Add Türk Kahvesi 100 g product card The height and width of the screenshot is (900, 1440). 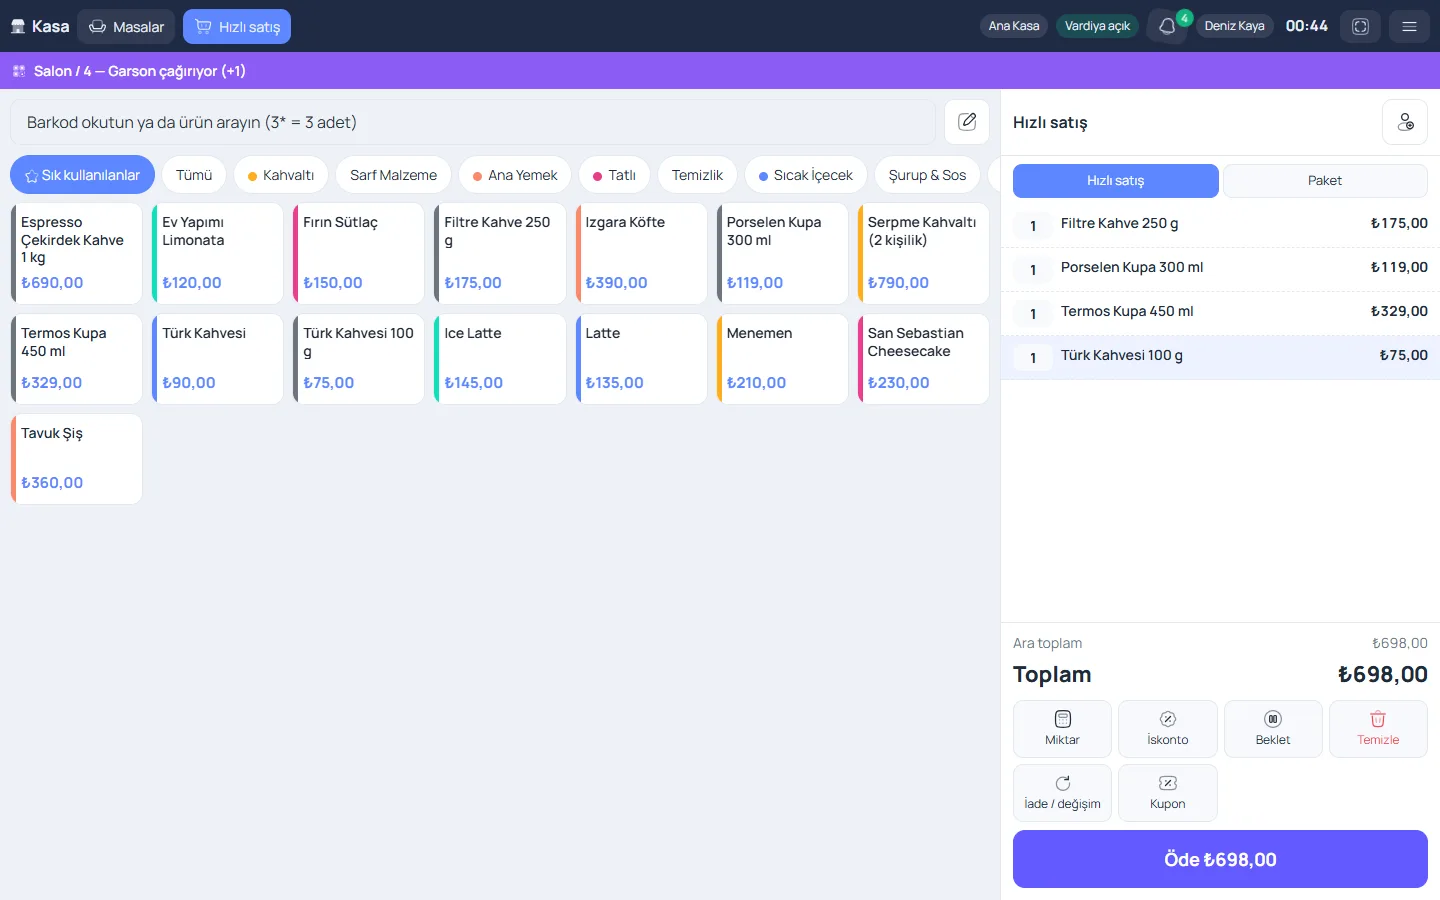358,359
